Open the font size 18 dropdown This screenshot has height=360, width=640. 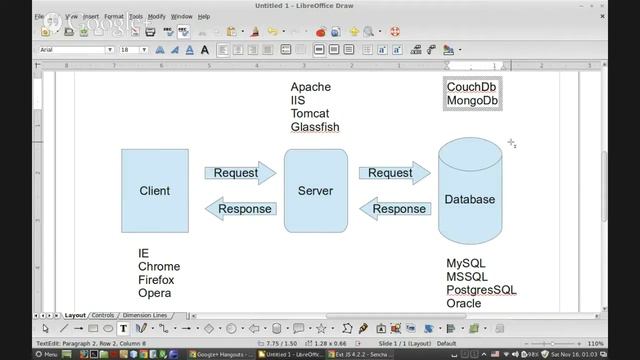144,50
